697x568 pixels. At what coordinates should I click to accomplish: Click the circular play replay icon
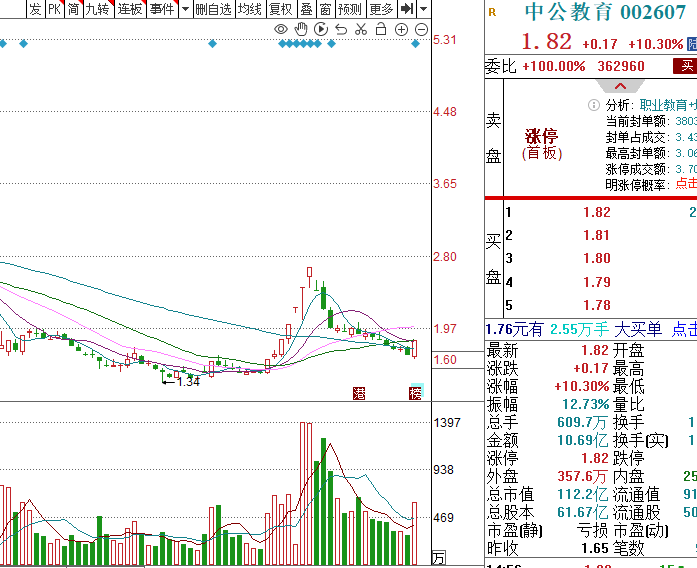(x=321, y=29)
